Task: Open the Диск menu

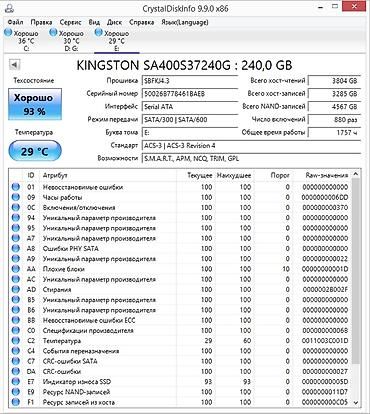Action: pos(114,22)
